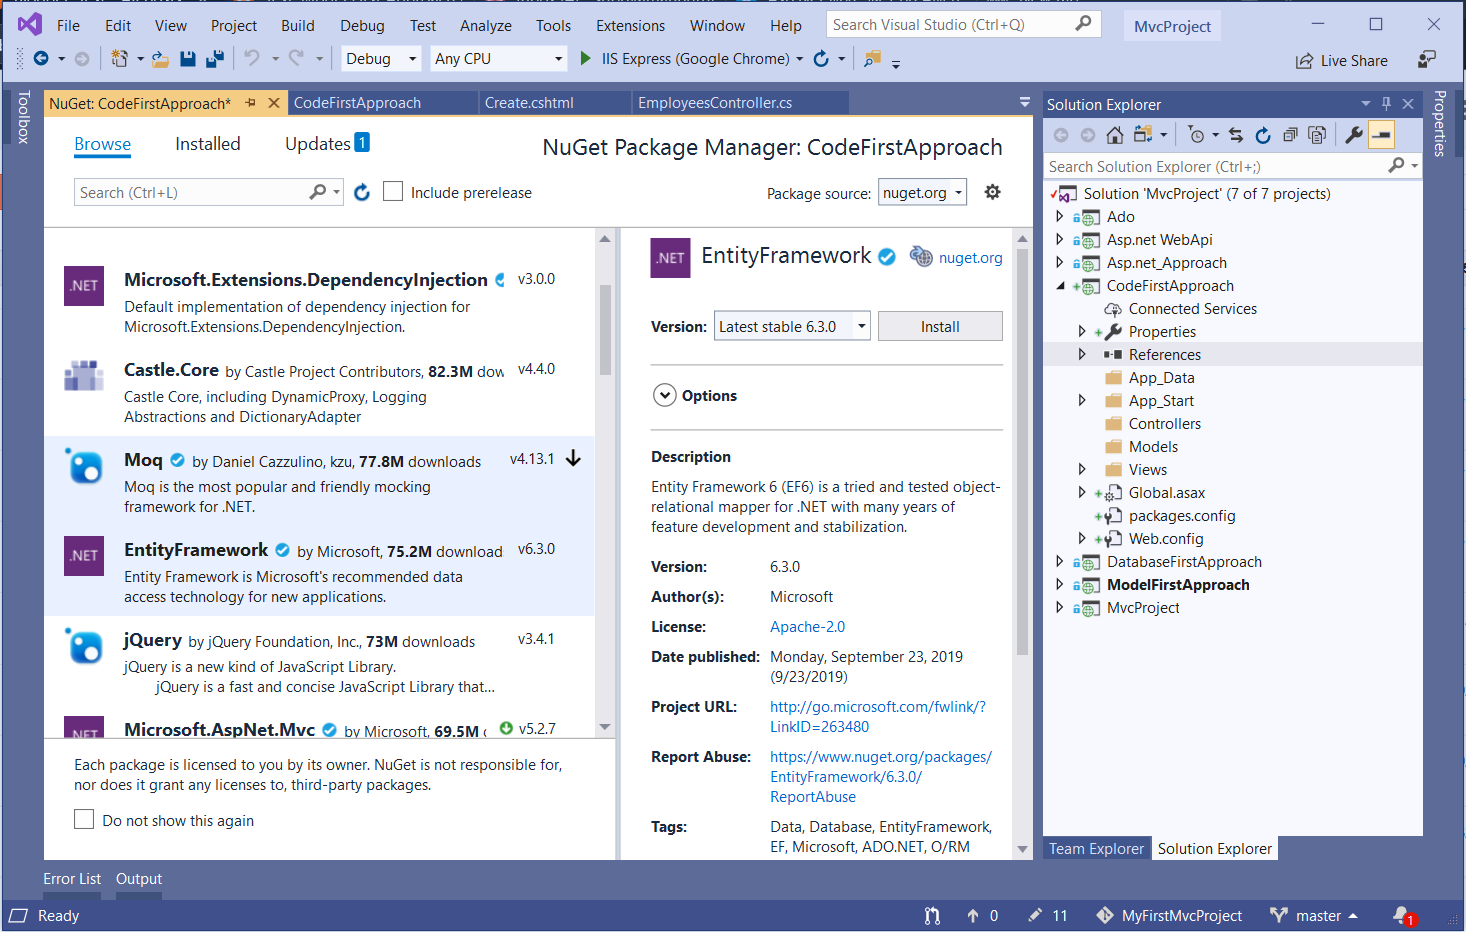This screenshot has width=1466, height=932.
Task: Expand the Ado project node
Action: [1059, 216]
